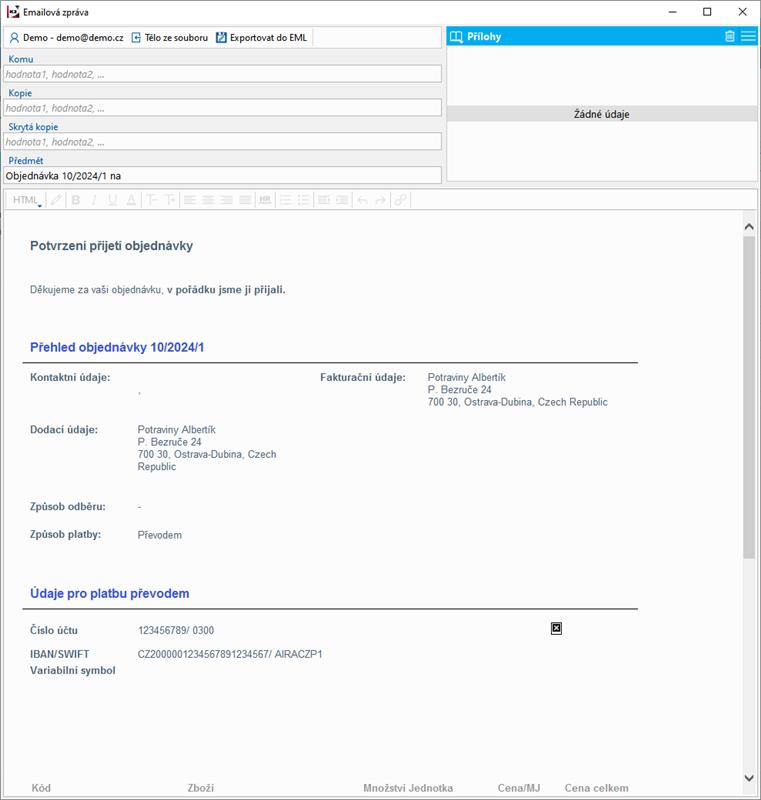Click the Číslo účtu label
Viewport: 761px width, 800px height.
pos(54,631)
